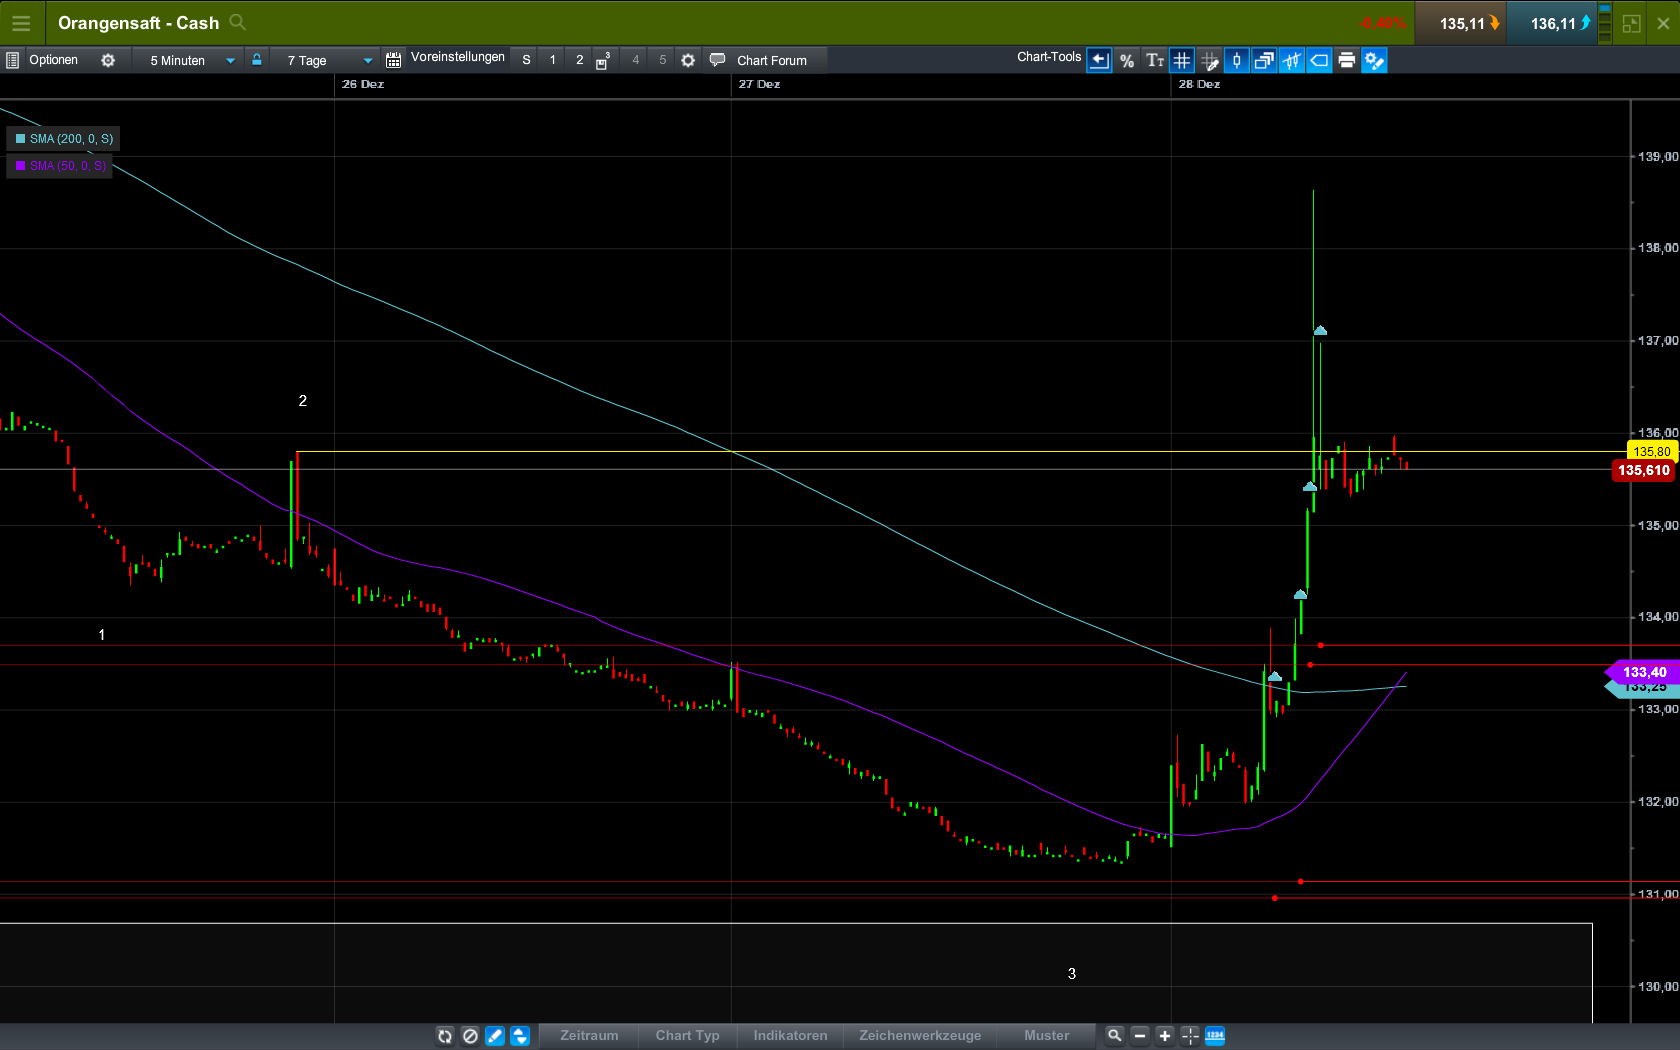The image size is (1680, 1050).
Task: Click the lock icon next to timeframe
Action: [257, 60]
